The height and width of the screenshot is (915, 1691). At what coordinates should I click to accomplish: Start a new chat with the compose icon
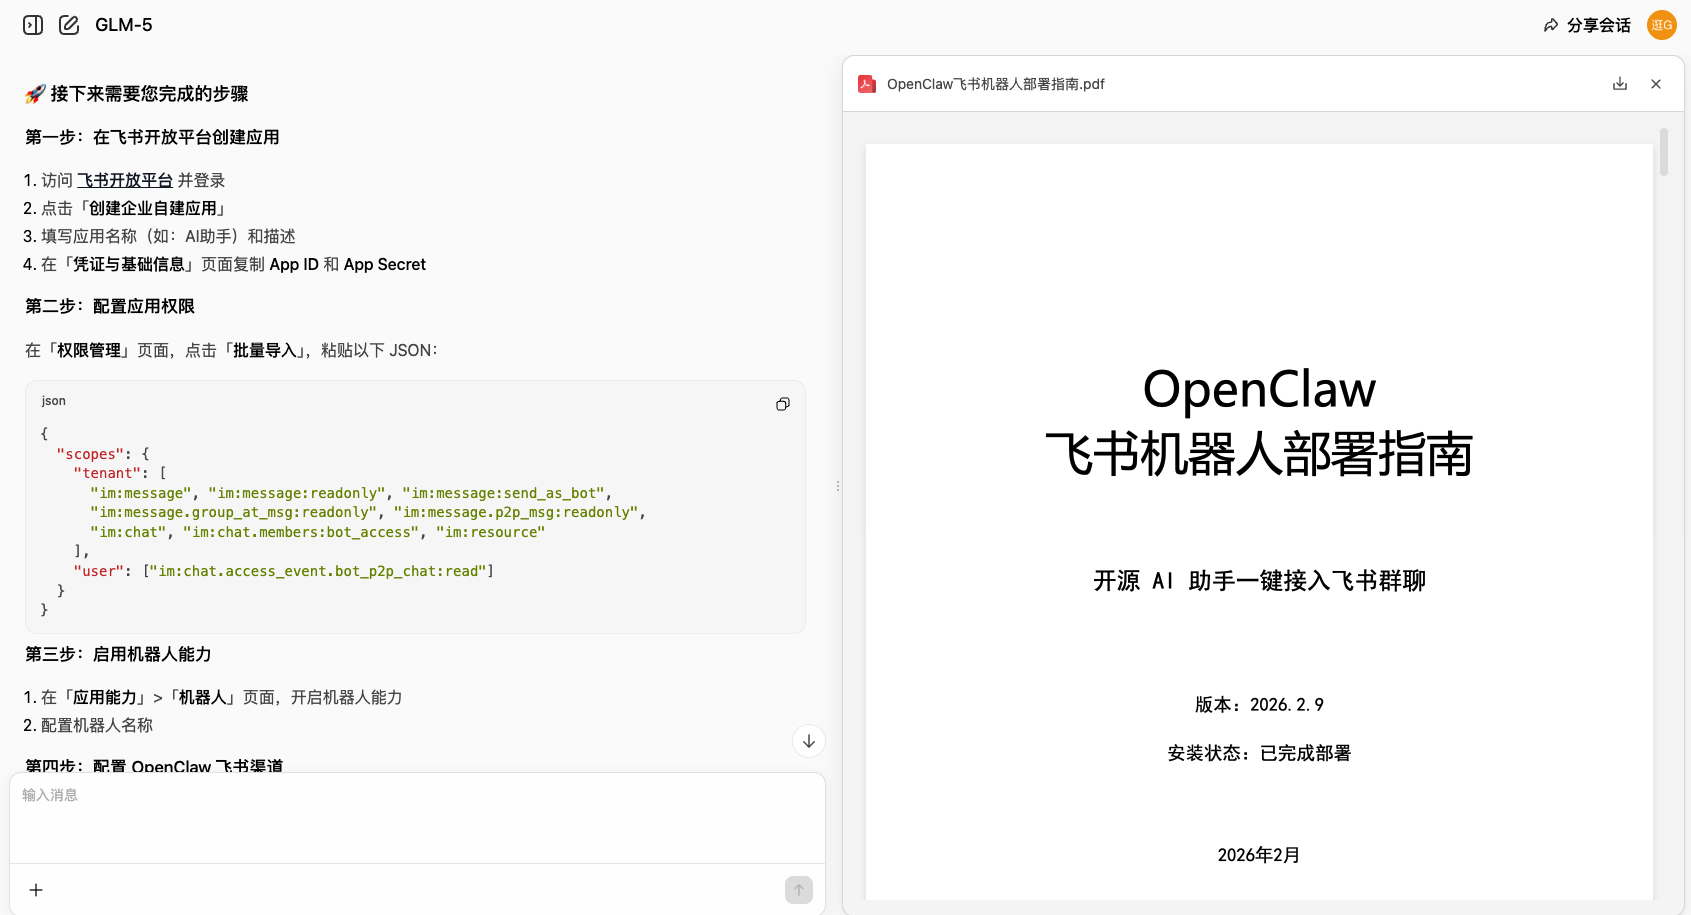coord(68,24)
